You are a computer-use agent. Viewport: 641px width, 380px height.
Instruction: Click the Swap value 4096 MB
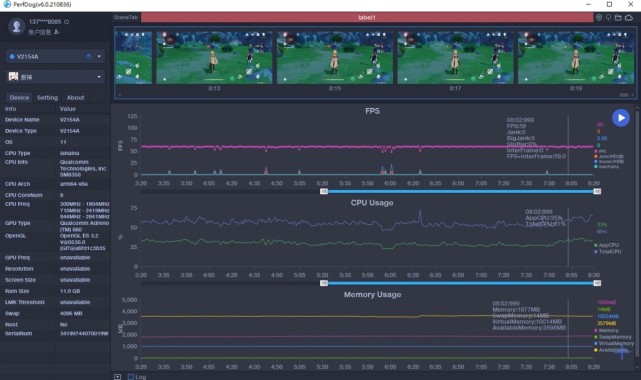click(x=71, y=313)
